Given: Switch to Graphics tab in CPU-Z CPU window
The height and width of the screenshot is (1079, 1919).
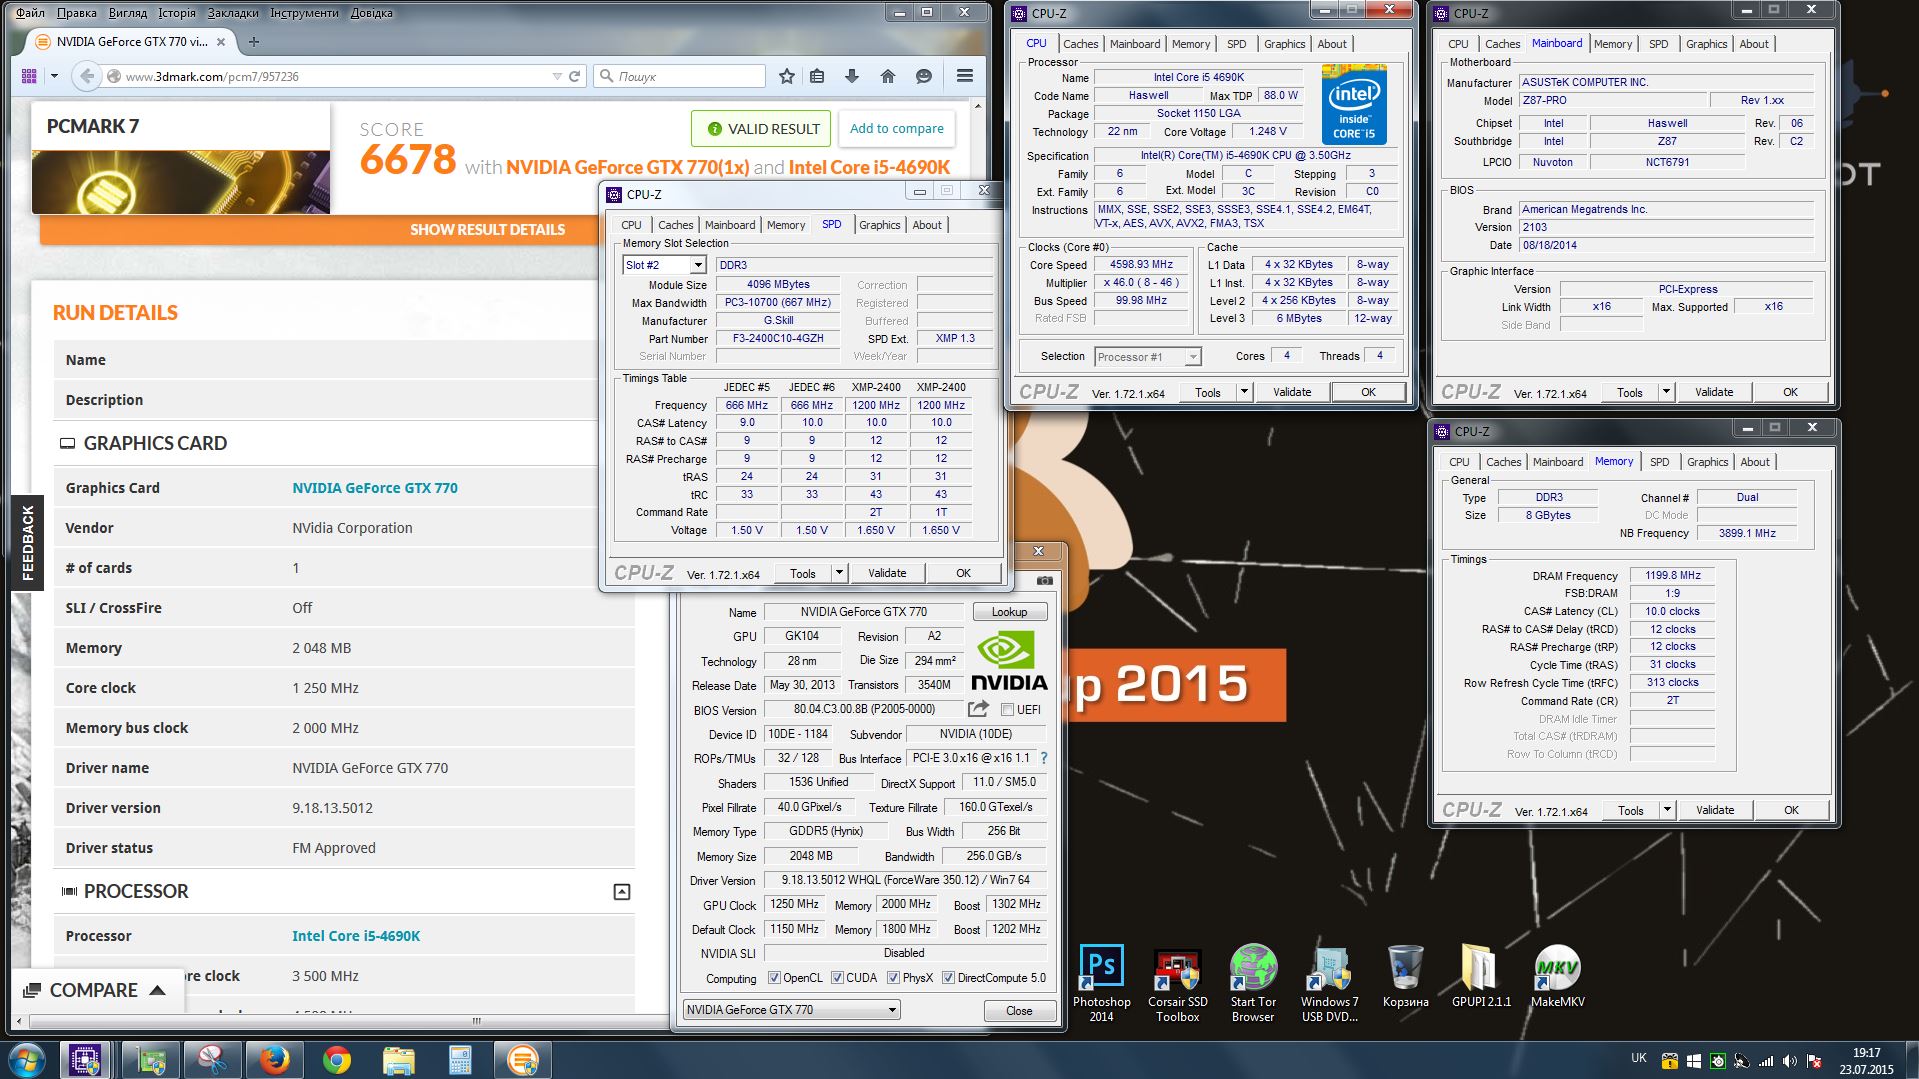Looking at the screenshot, I should (1284, 44).
